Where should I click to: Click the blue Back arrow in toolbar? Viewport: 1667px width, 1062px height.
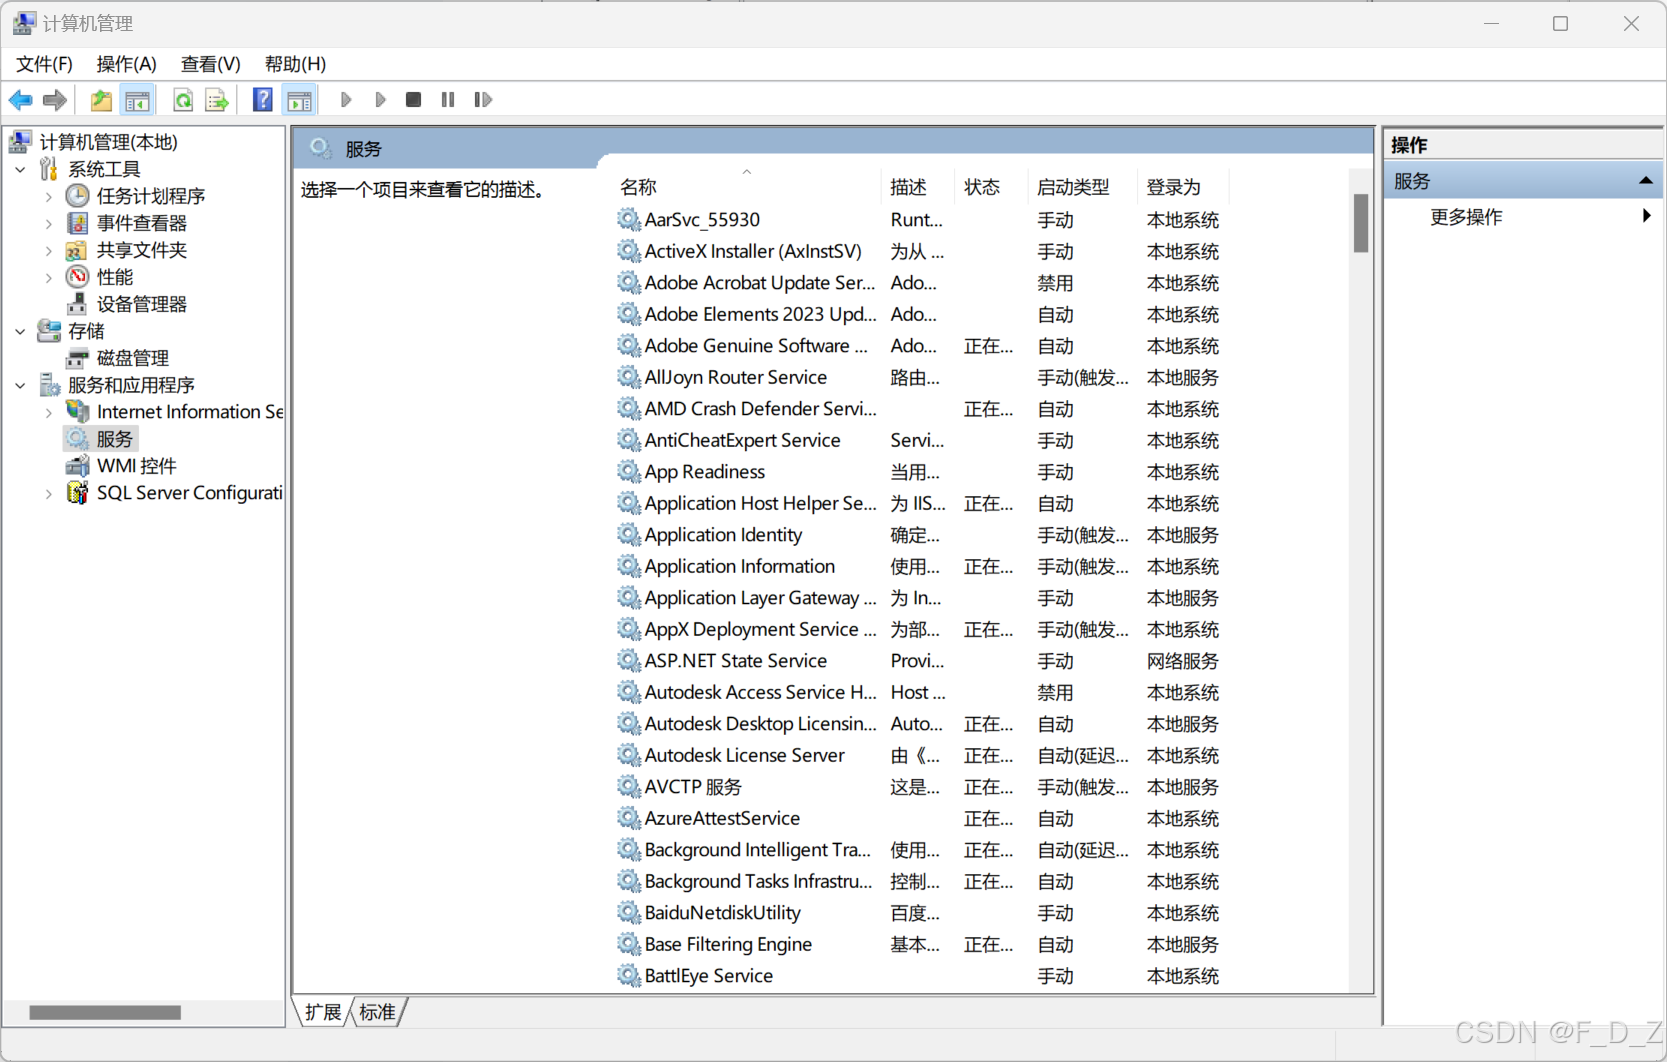point(20,100)
